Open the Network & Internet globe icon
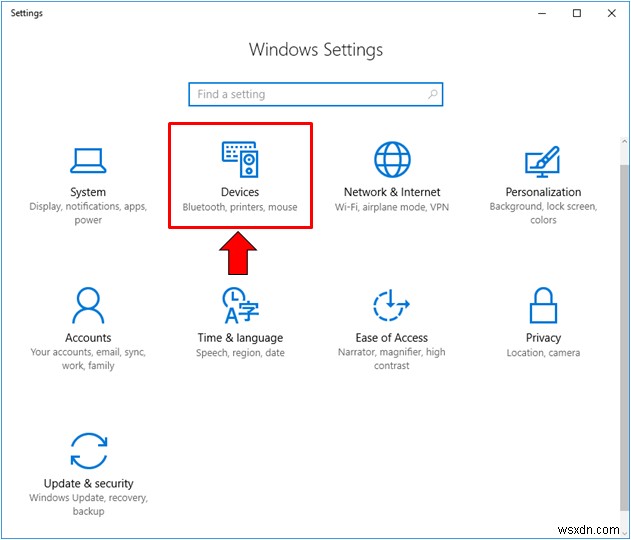Screen dimensions: 631x540 pos(392,159)
